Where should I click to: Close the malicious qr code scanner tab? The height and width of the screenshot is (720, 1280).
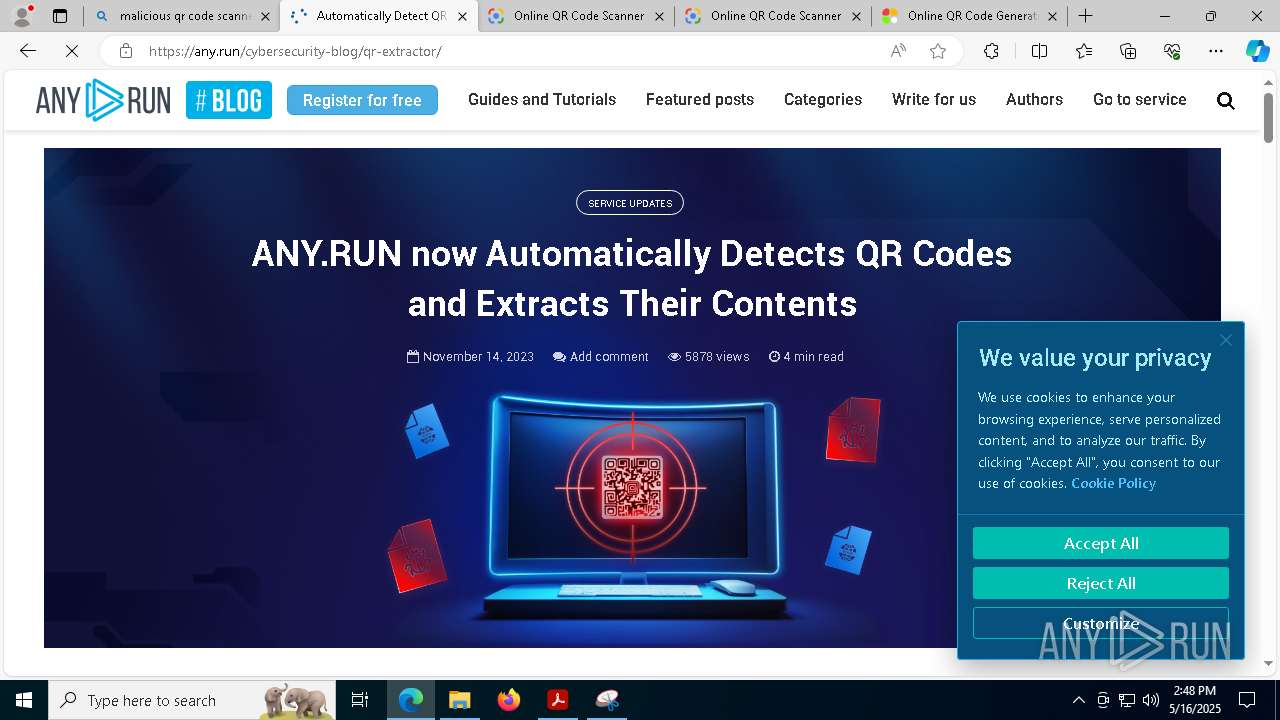(265, 16)
